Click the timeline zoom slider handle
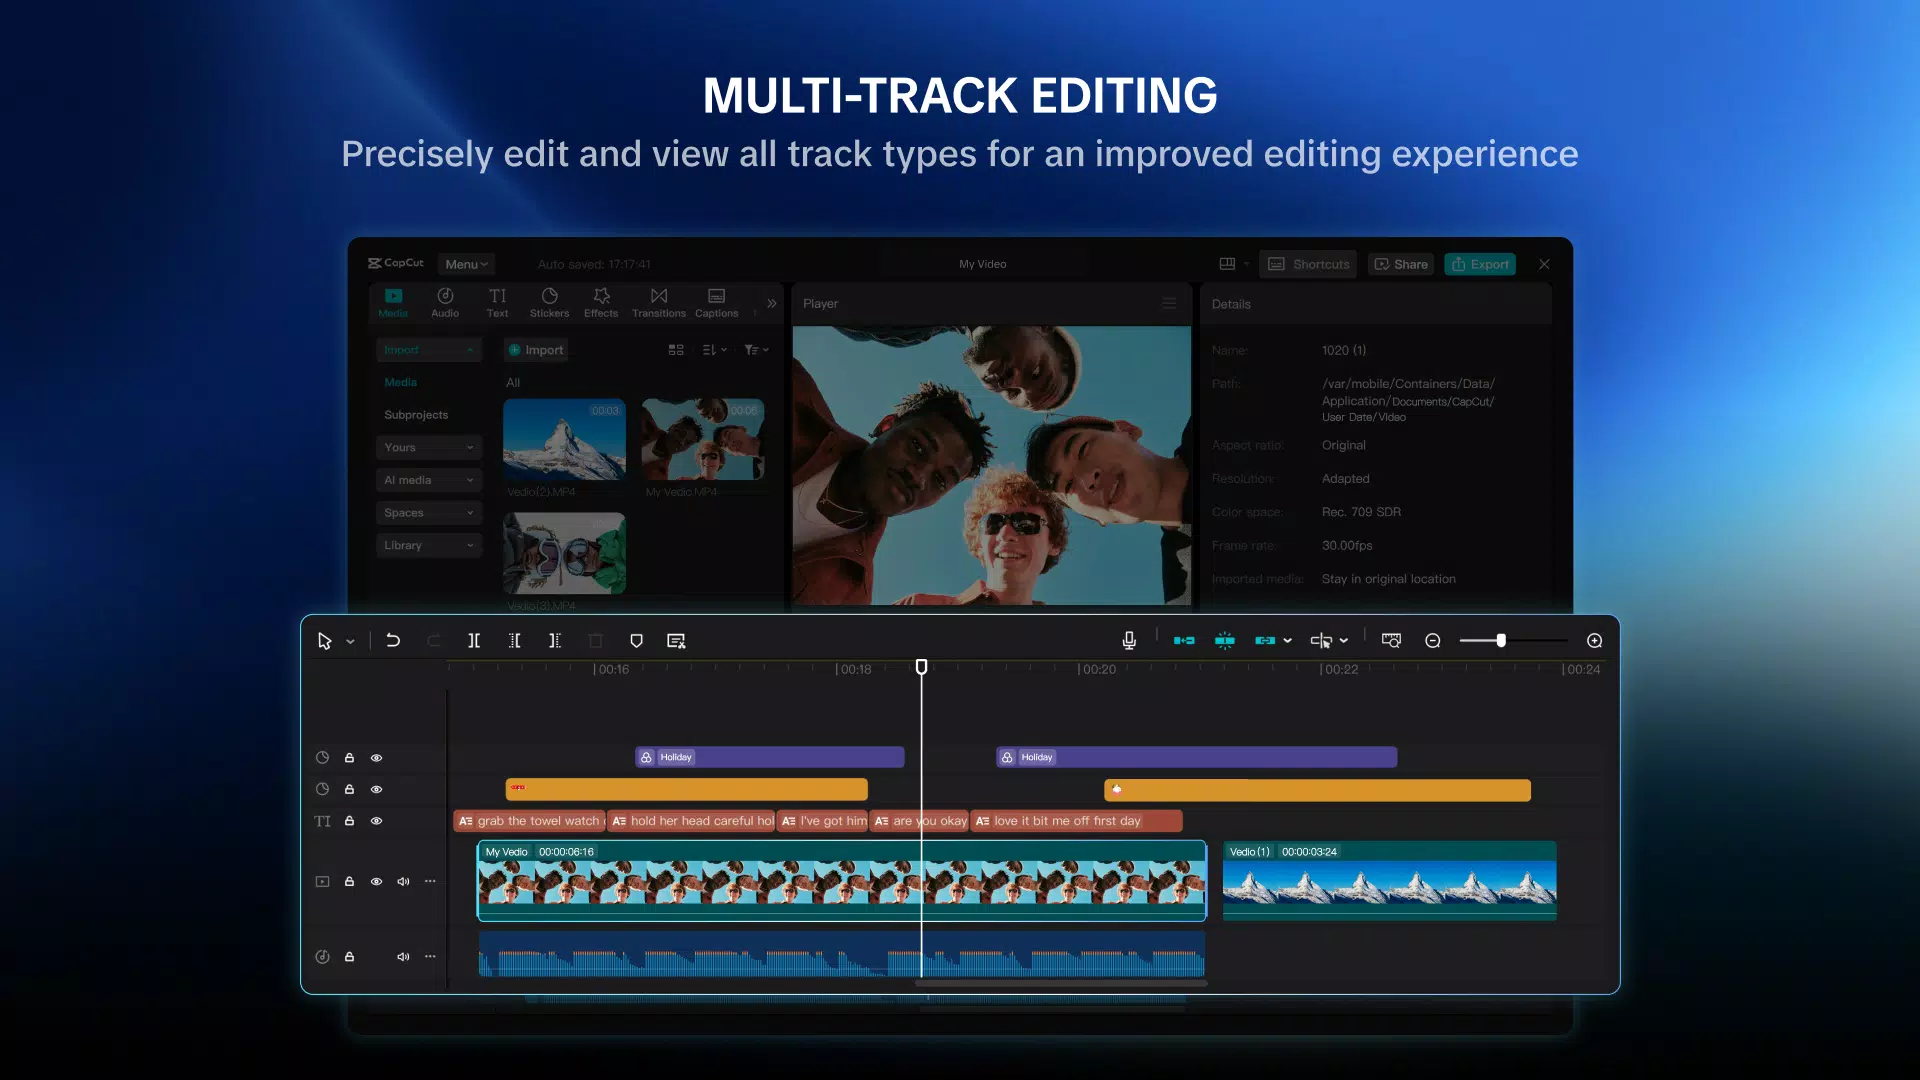The width and height of the screenshot is (1920, 1080). (x=1501, y=641)
